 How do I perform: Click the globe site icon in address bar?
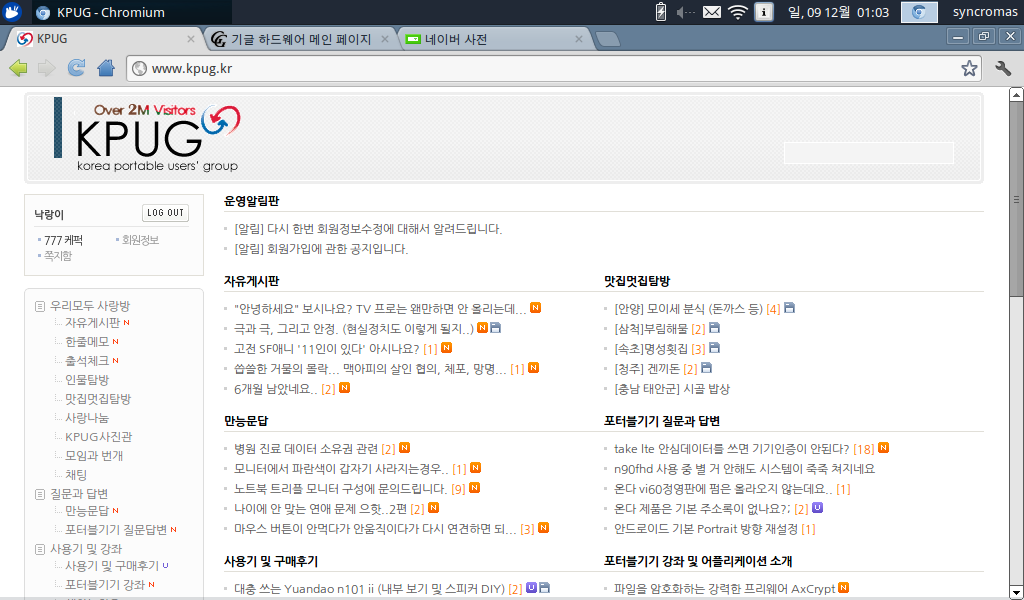coord(139,68)
